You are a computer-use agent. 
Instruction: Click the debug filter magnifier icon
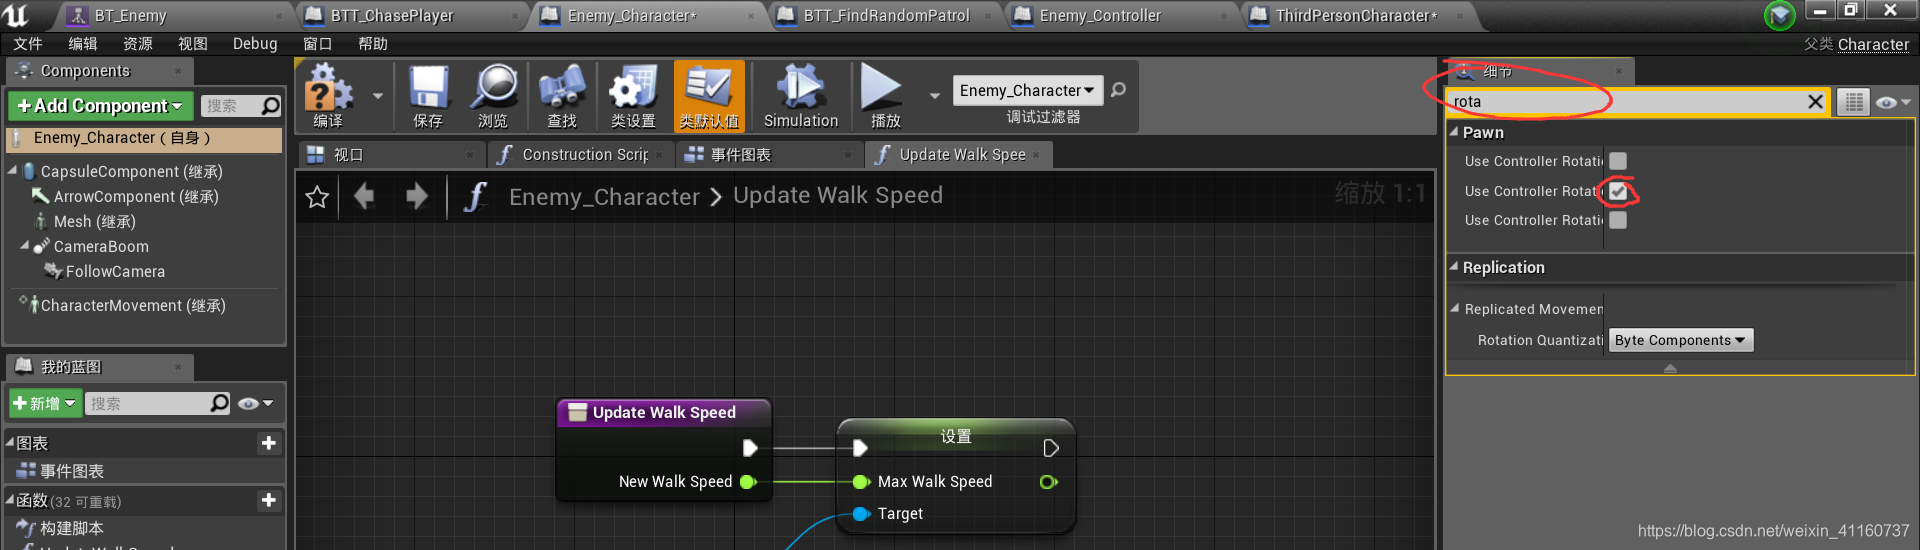coord(1119,90)
